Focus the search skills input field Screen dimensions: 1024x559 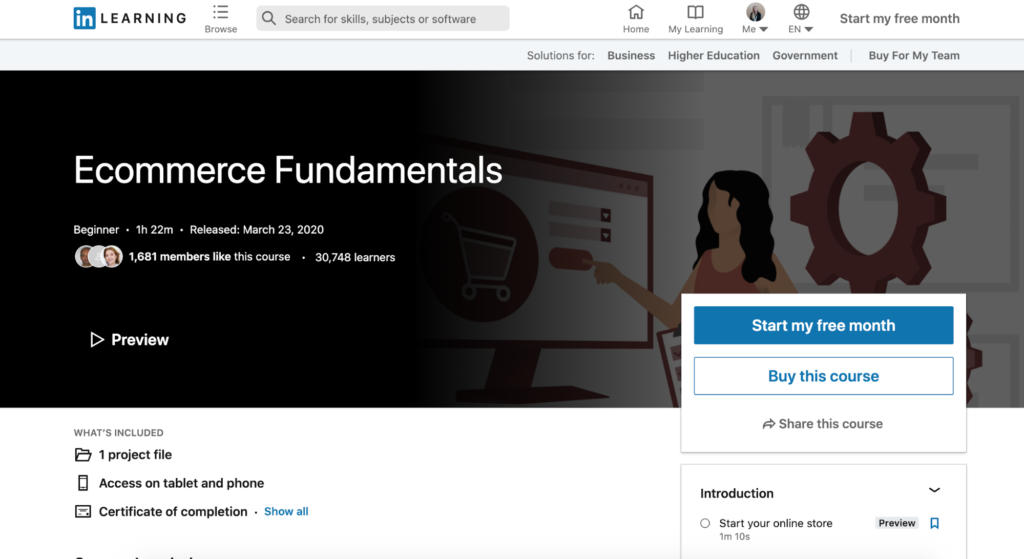[383, 18]
